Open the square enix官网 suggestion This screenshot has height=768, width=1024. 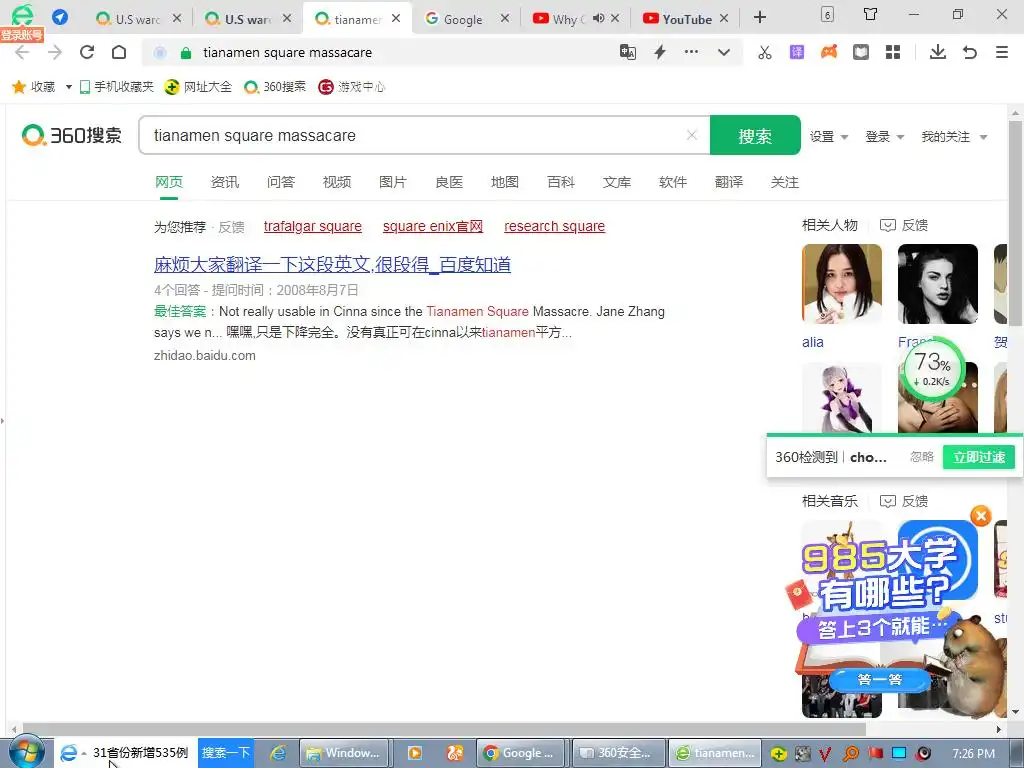pos(433,226)
